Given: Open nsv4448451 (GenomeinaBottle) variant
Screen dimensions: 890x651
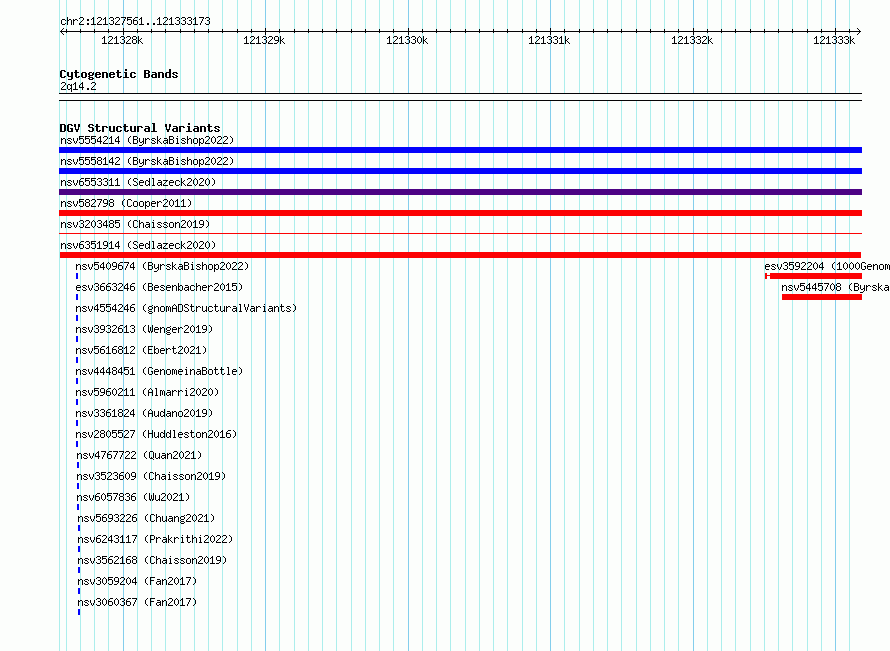Looking at the screenshot, I should click(159, 371).
